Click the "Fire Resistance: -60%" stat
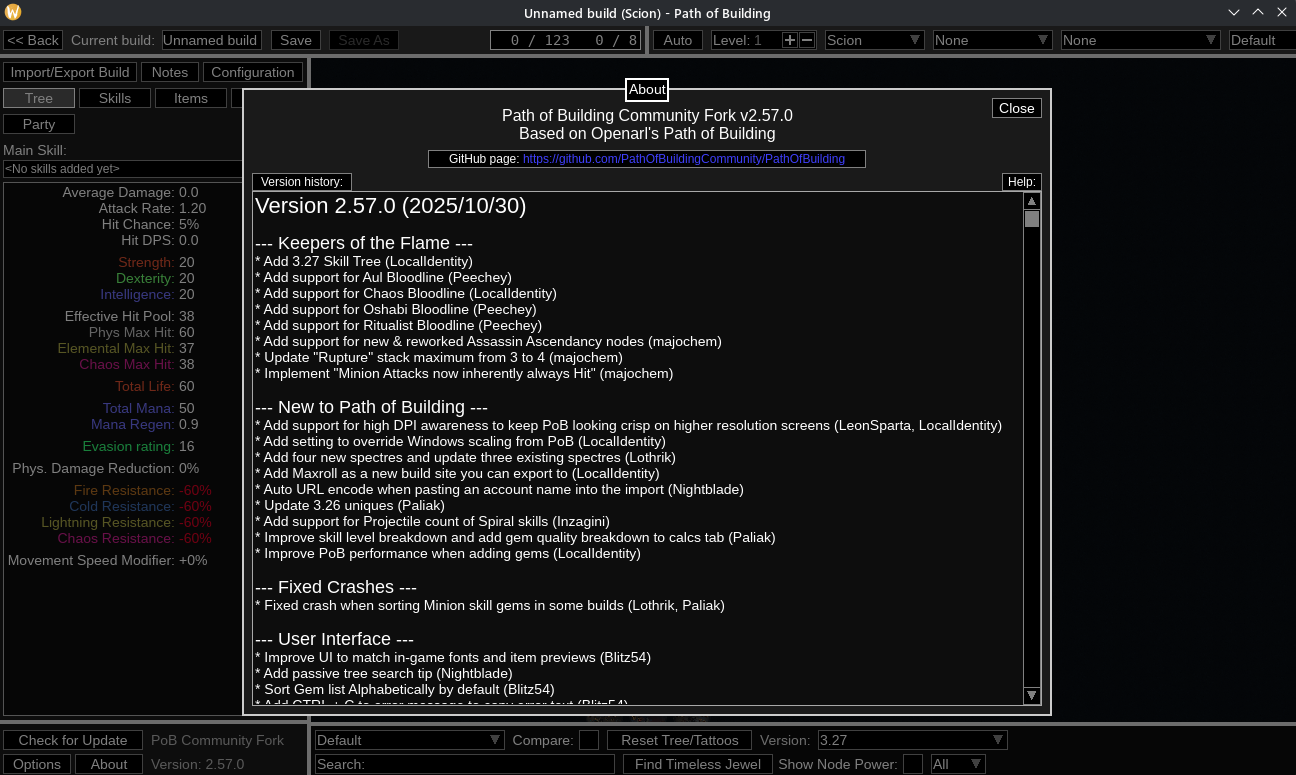Screen dimensions: 1296x775 (143, 490)
